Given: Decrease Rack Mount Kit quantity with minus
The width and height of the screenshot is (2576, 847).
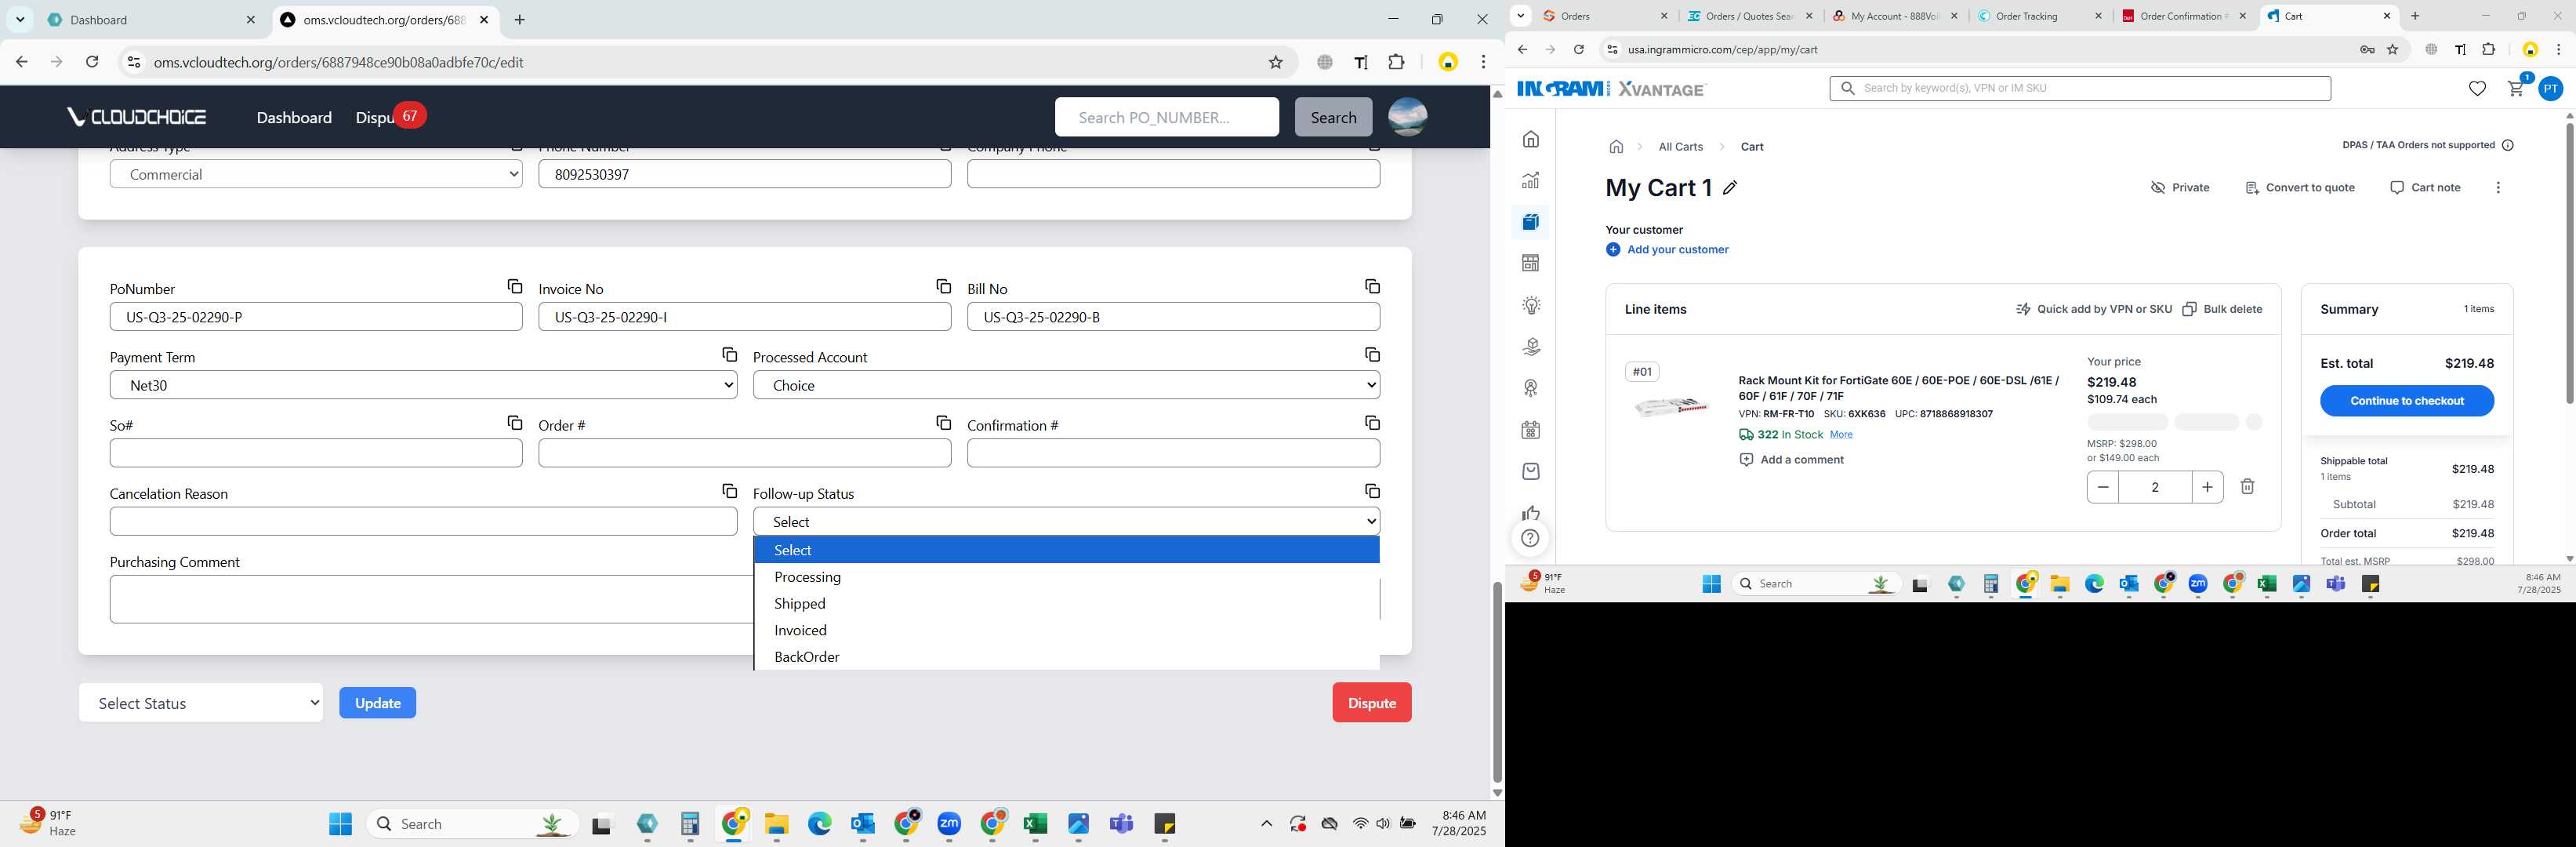Looking at the screenshot, I should coord(2103,487).
